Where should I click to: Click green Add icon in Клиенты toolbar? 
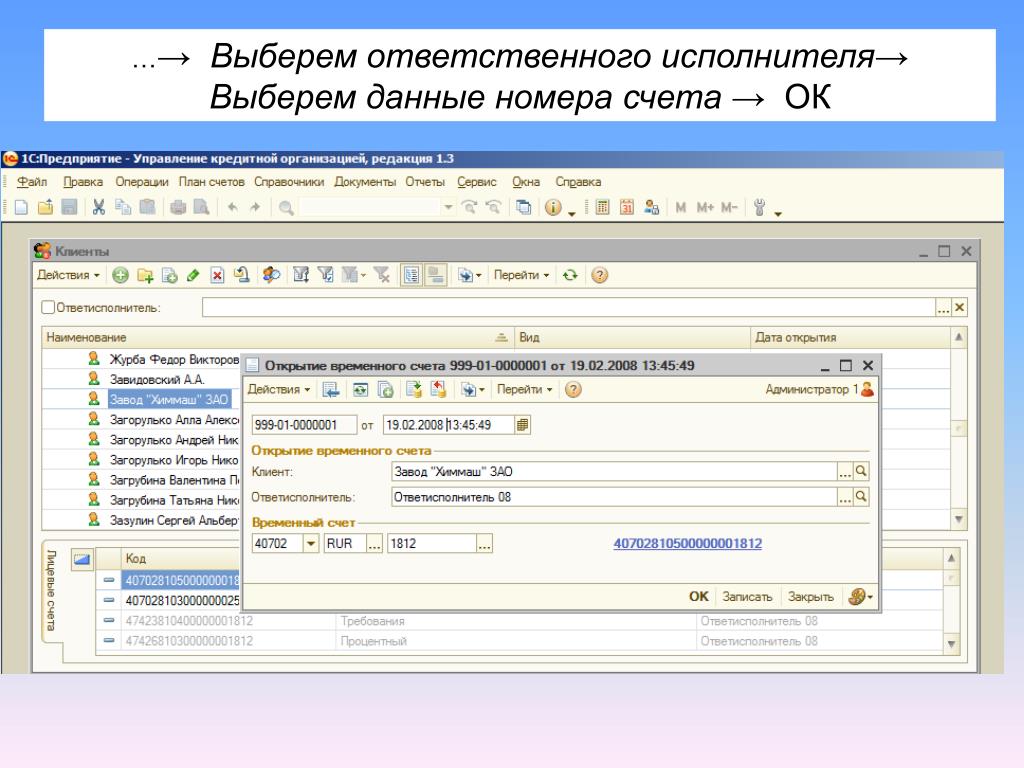pyautogui.click(x=120, y=276)
